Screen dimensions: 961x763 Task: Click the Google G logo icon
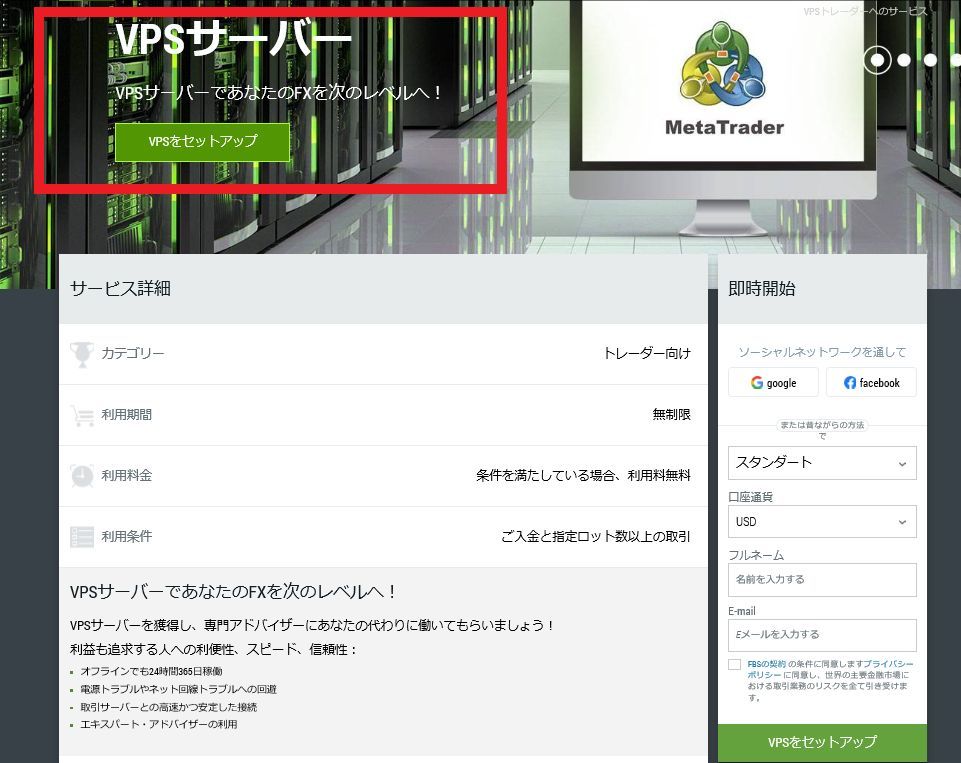pos(757,382)
